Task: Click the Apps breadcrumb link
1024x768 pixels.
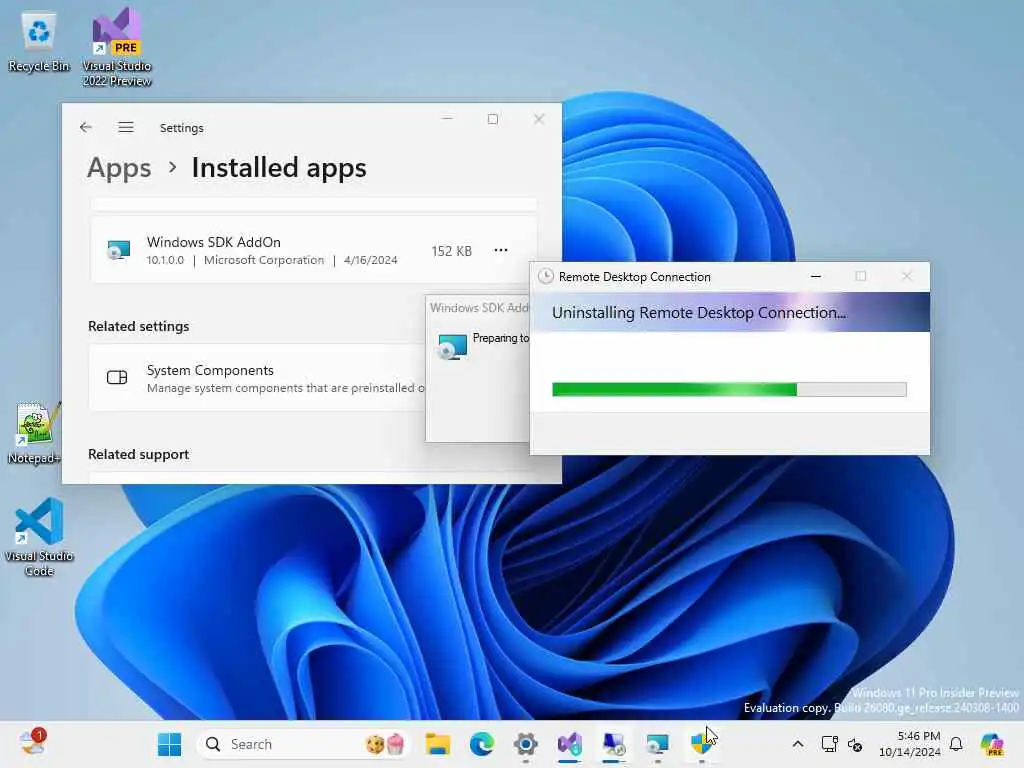Action: [x=119, y=168]
